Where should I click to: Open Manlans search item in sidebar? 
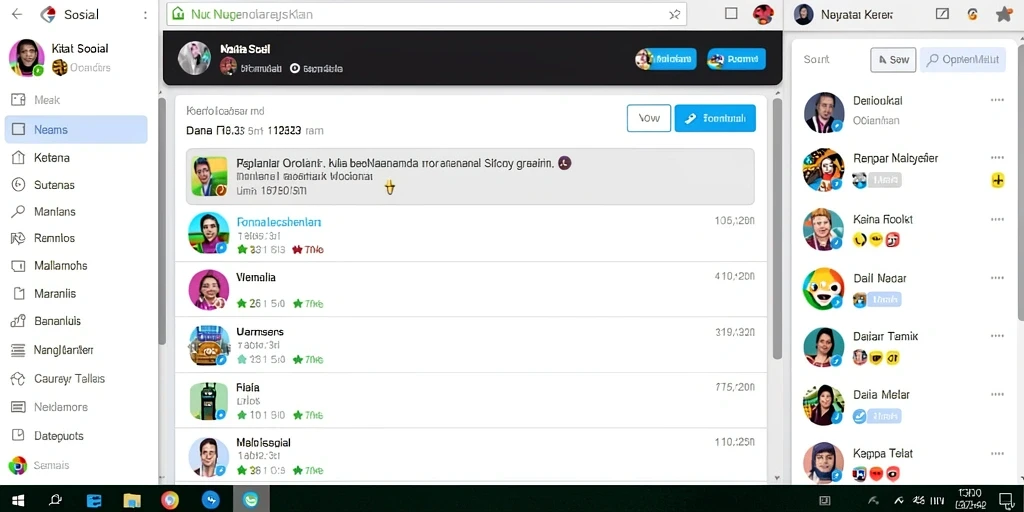point(55,212)
